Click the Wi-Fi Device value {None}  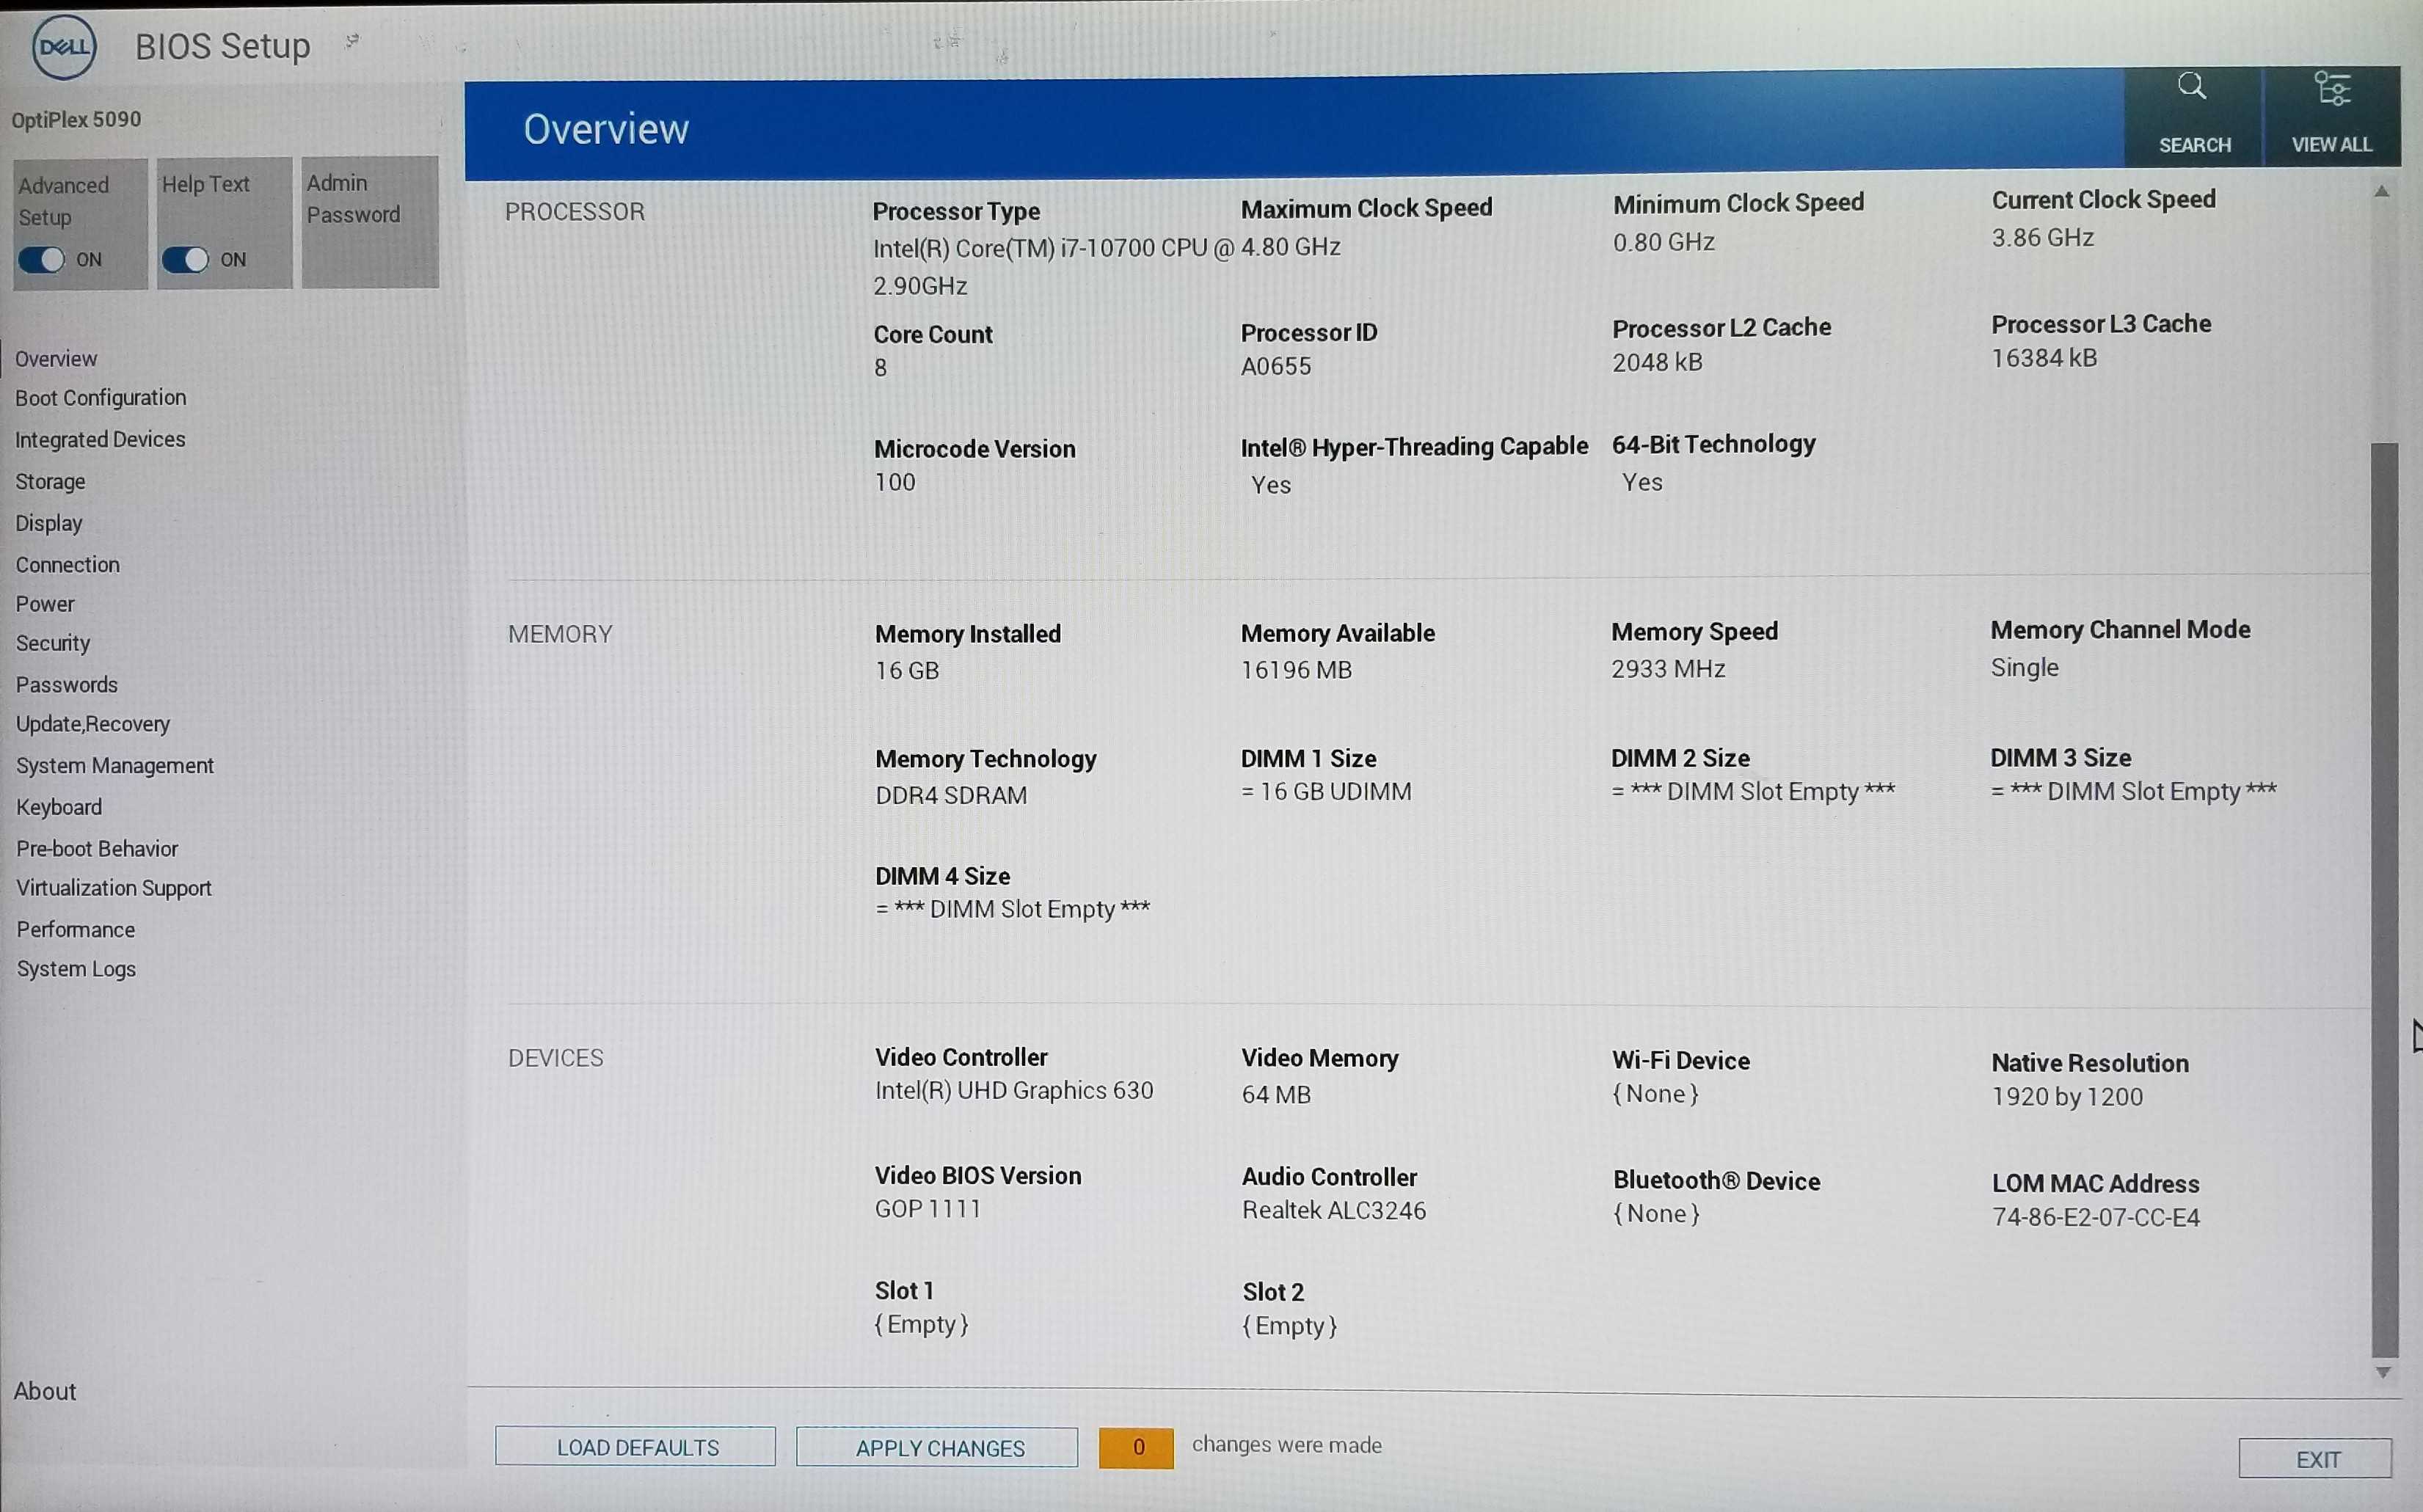coord(1656,1094)
